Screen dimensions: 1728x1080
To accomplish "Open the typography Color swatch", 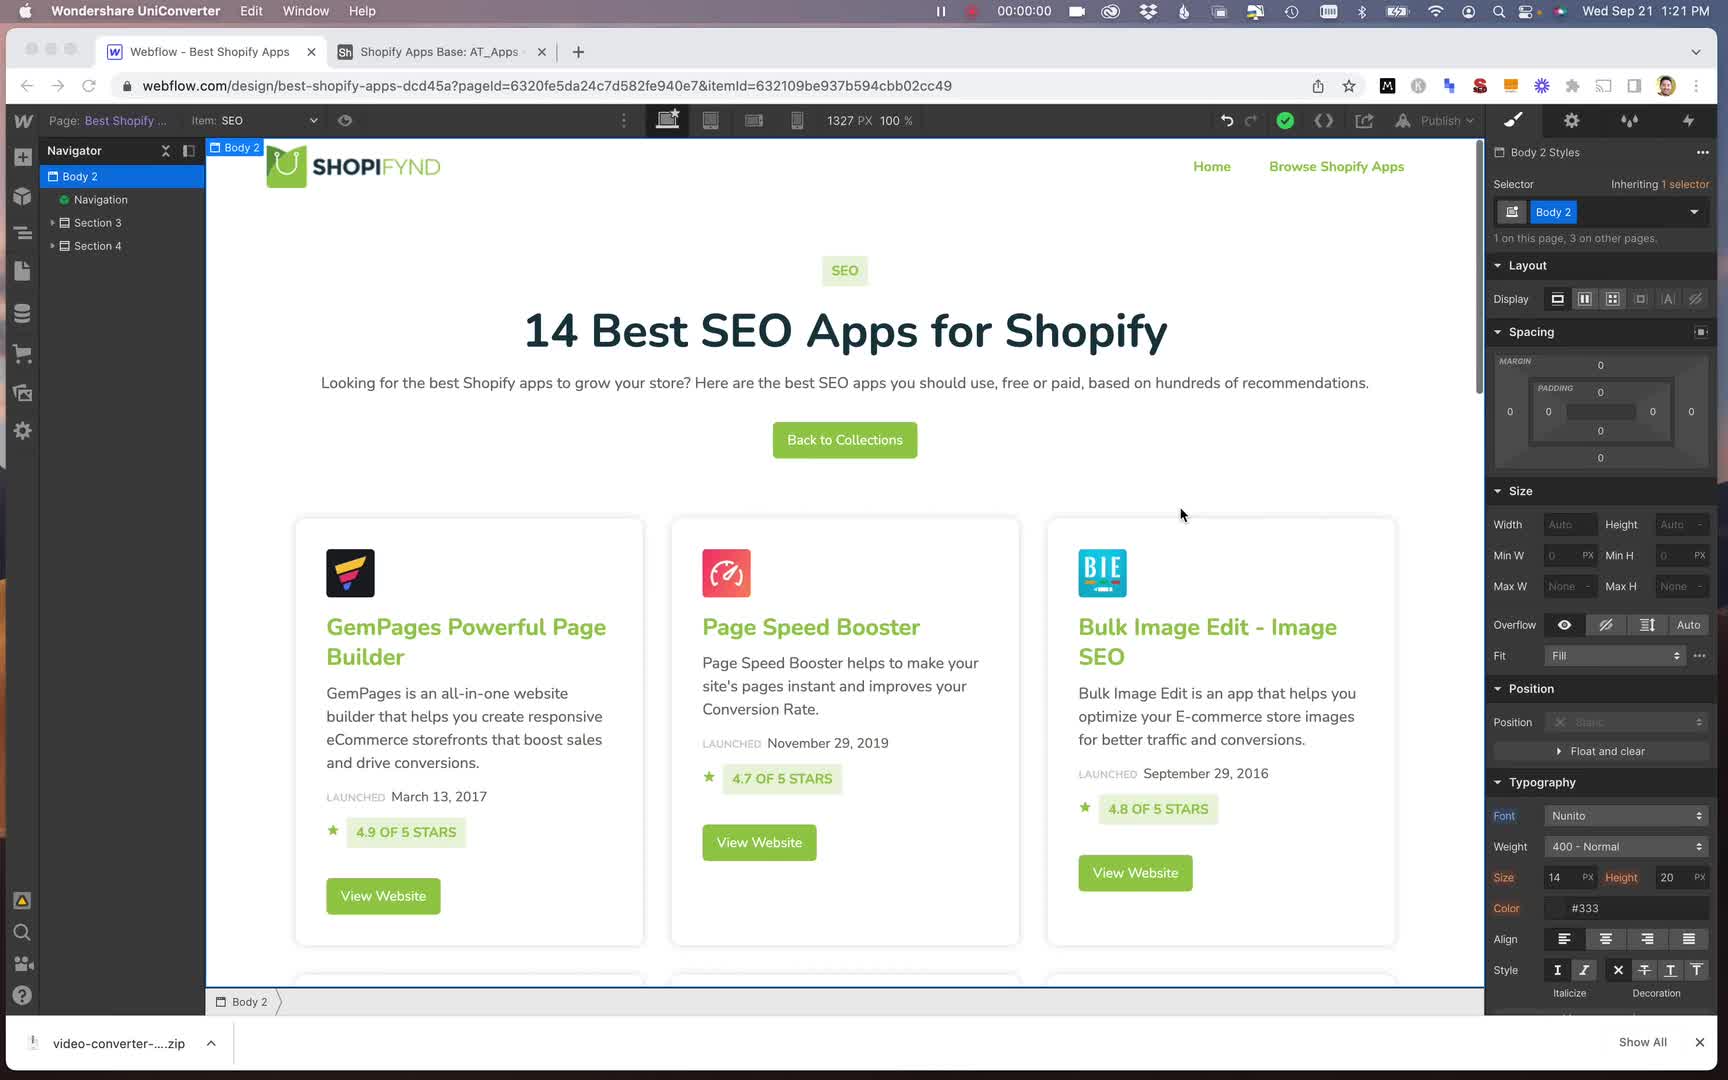I will coord(1557,909).
